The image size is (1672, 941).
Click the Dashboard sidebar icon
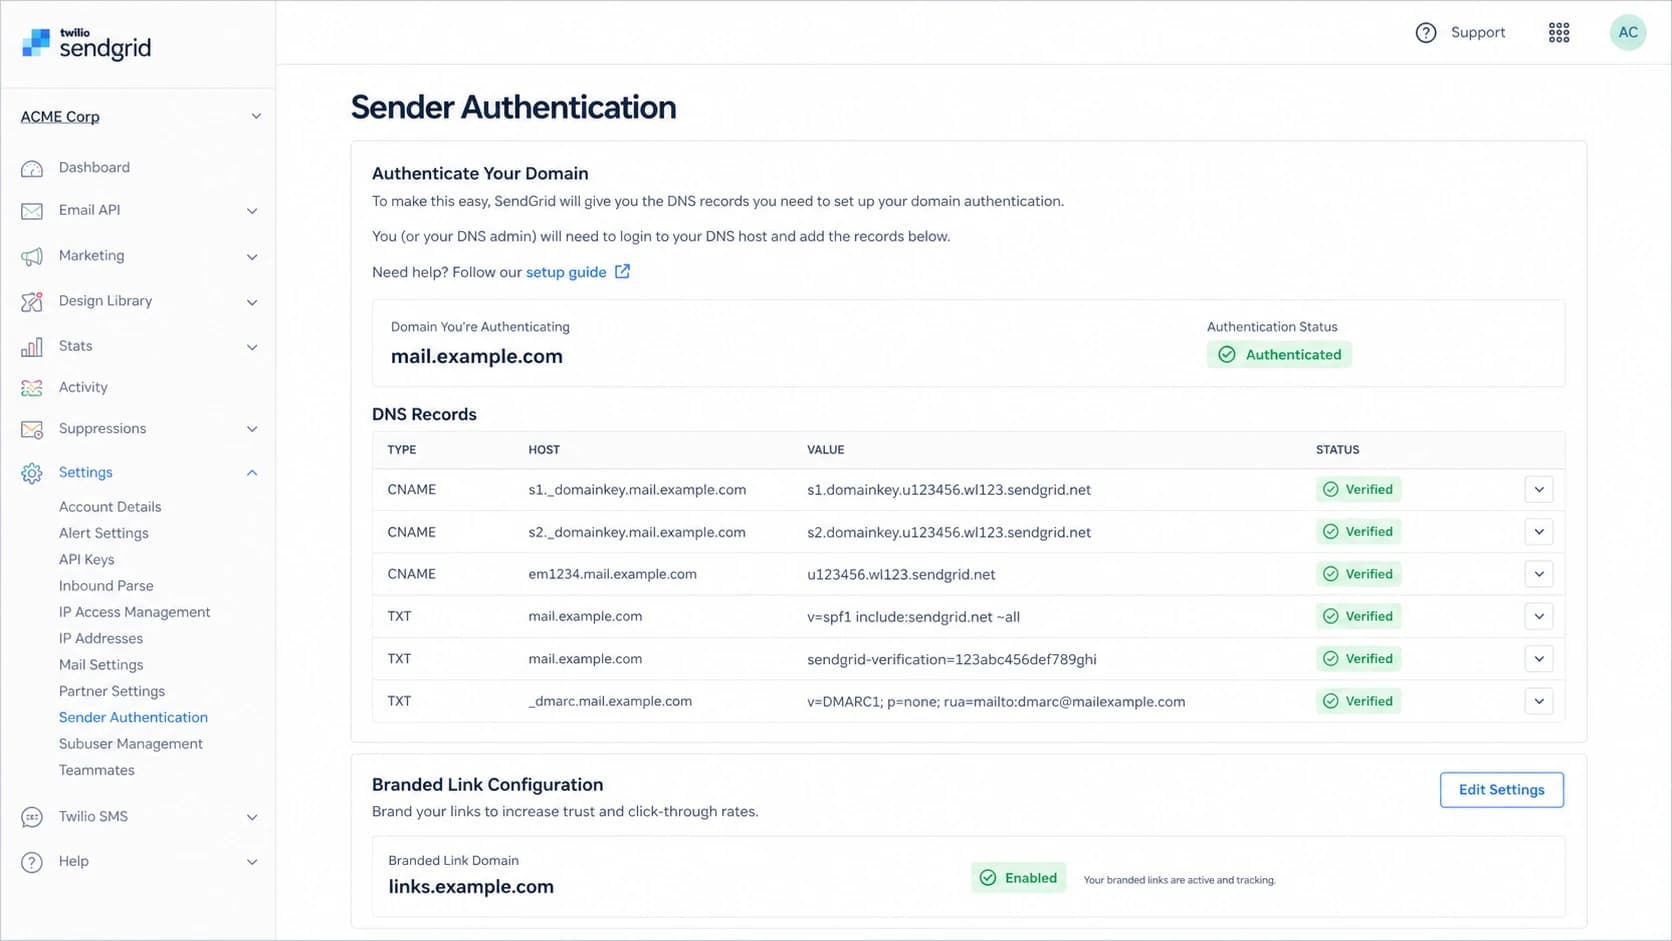pos(32,168)
